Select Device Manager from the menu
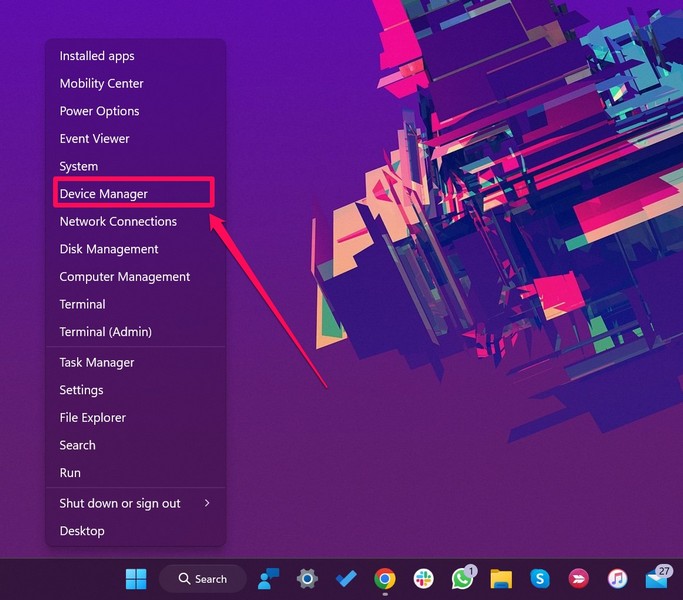This screenshot has width=683, height=600. click(x=104, y=194)
